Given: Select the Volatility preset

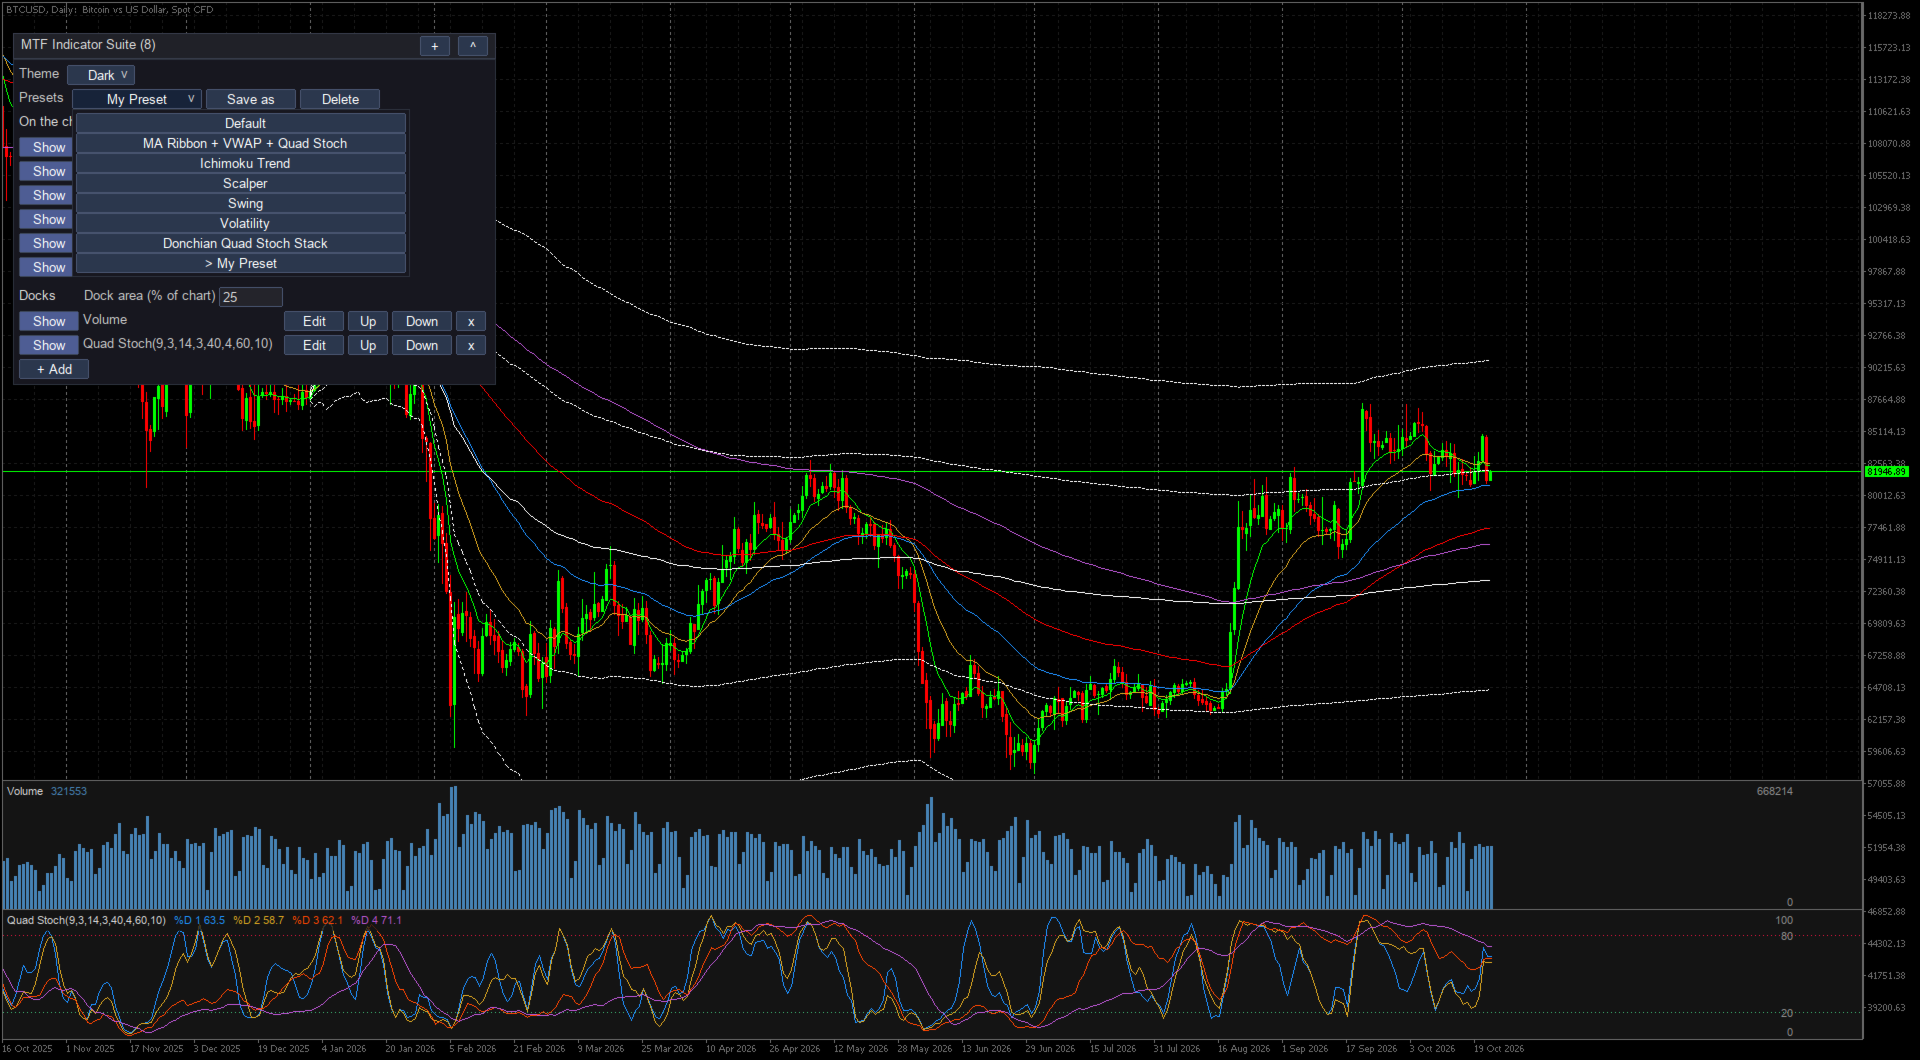Looking at the screenshot, I should 241,223.
